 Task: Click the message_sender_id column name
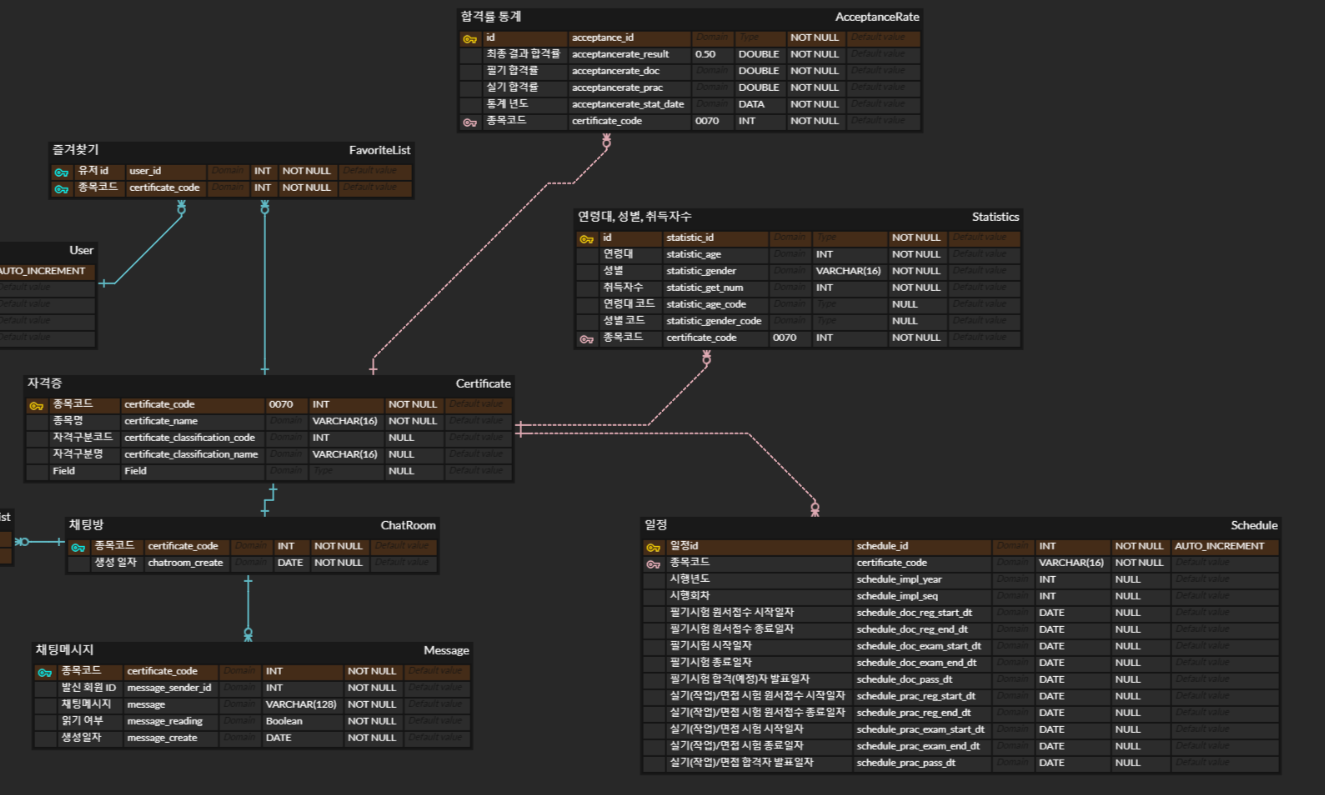pos(169,688)
